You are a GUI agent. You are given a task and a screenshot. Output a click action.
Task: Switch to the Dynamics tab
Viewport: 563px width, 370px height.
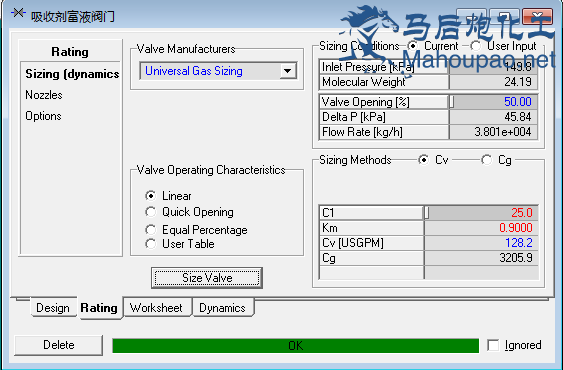point(223,308)
